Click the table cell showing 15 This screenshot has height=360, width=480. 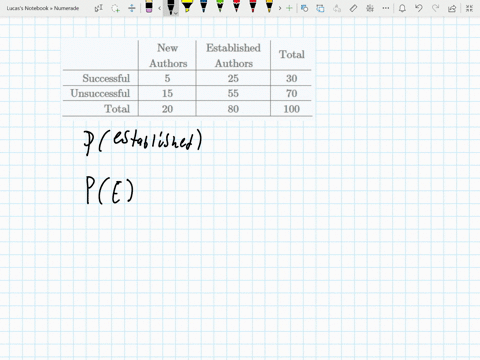point(167,93)
